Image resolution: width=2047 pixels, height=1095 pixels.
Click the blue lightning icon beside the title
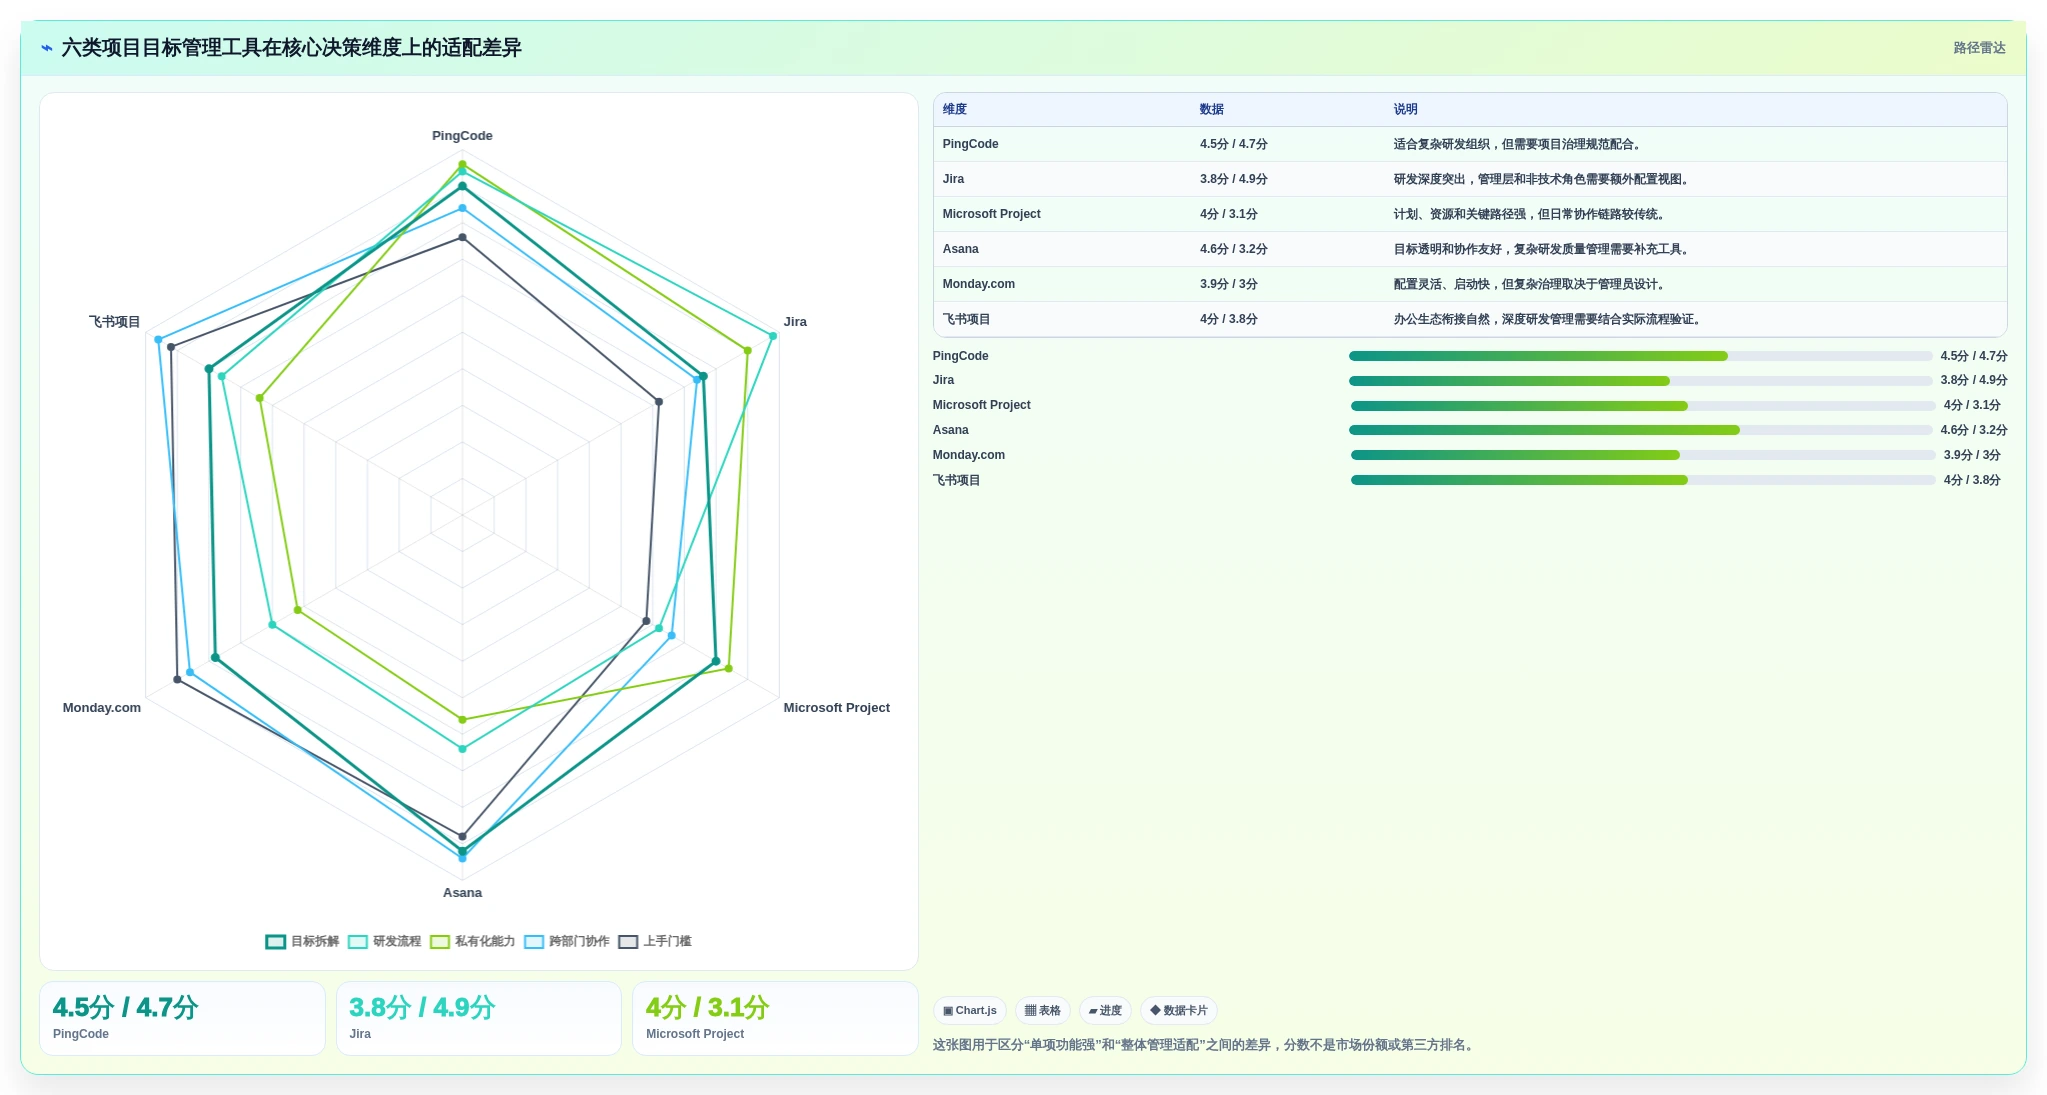tap(46, 48)
